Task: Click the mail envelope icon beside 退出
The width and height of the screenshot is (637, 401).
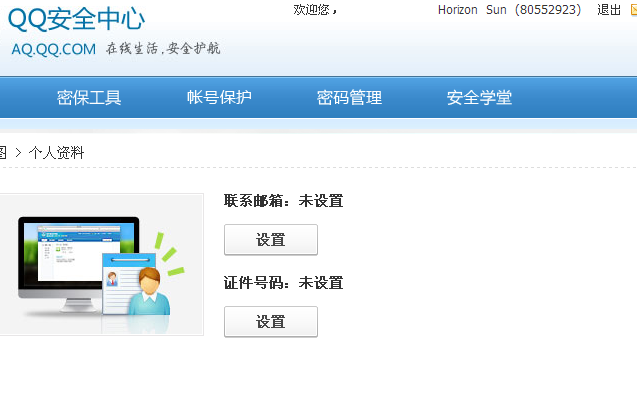Action: 634,10
